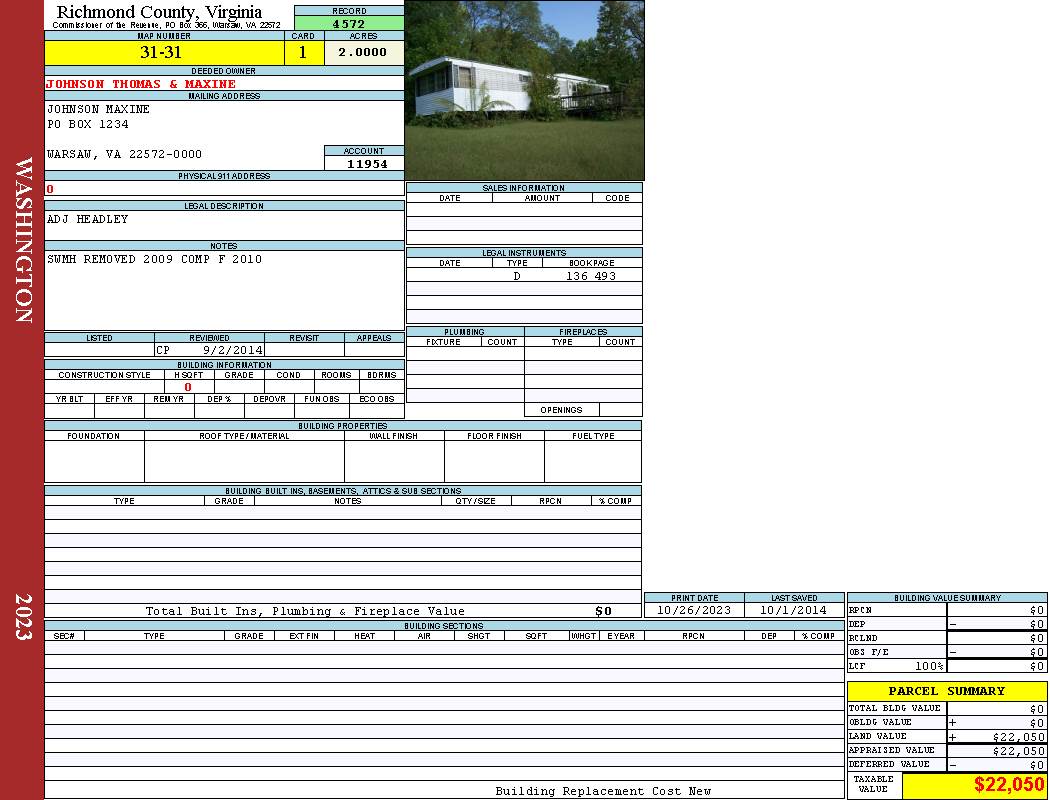The height and width of the screenshot is (800, 1050).
Task: Click the 2023 year sidebar label
Action: 23,617
